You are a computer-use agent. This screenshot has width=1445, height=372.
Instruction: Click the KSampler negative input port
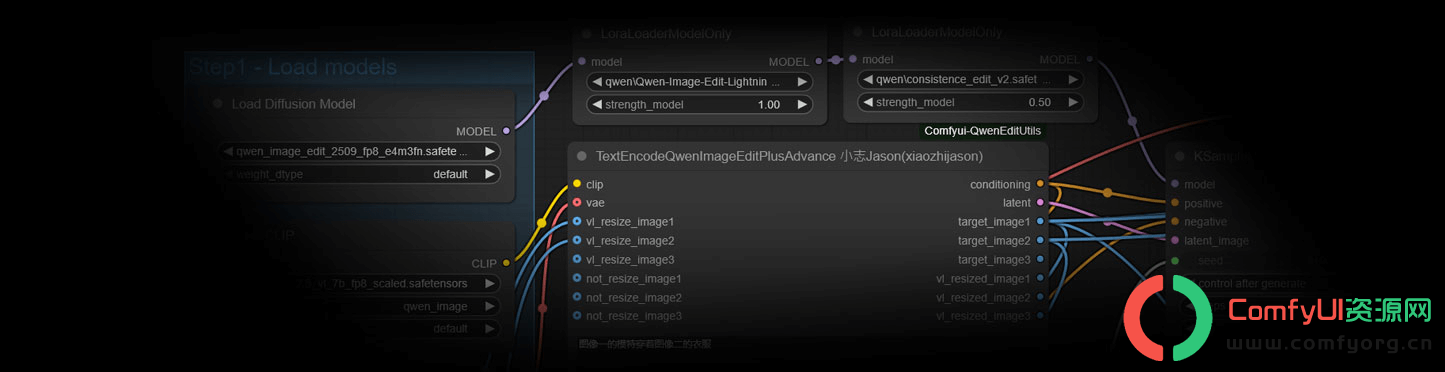[x=1175, y=221]
